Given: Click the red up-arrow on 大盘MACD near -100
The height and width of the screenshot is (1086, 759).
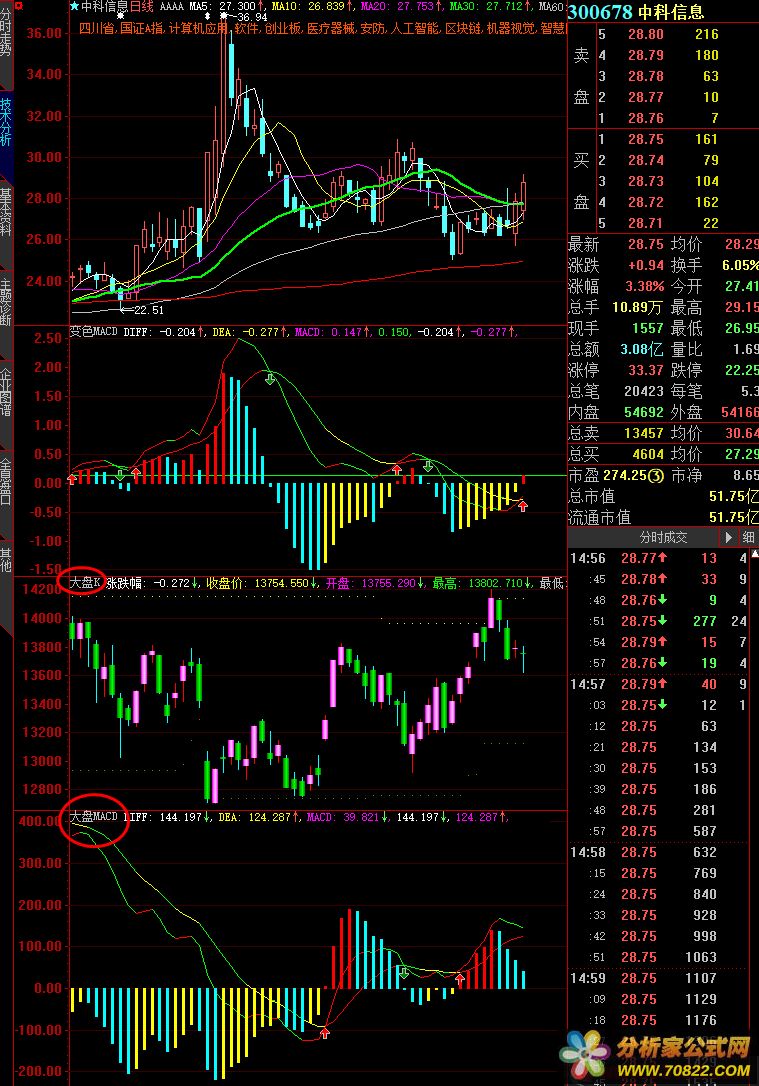Looking at the screenshot, I should pos(325,1033).
